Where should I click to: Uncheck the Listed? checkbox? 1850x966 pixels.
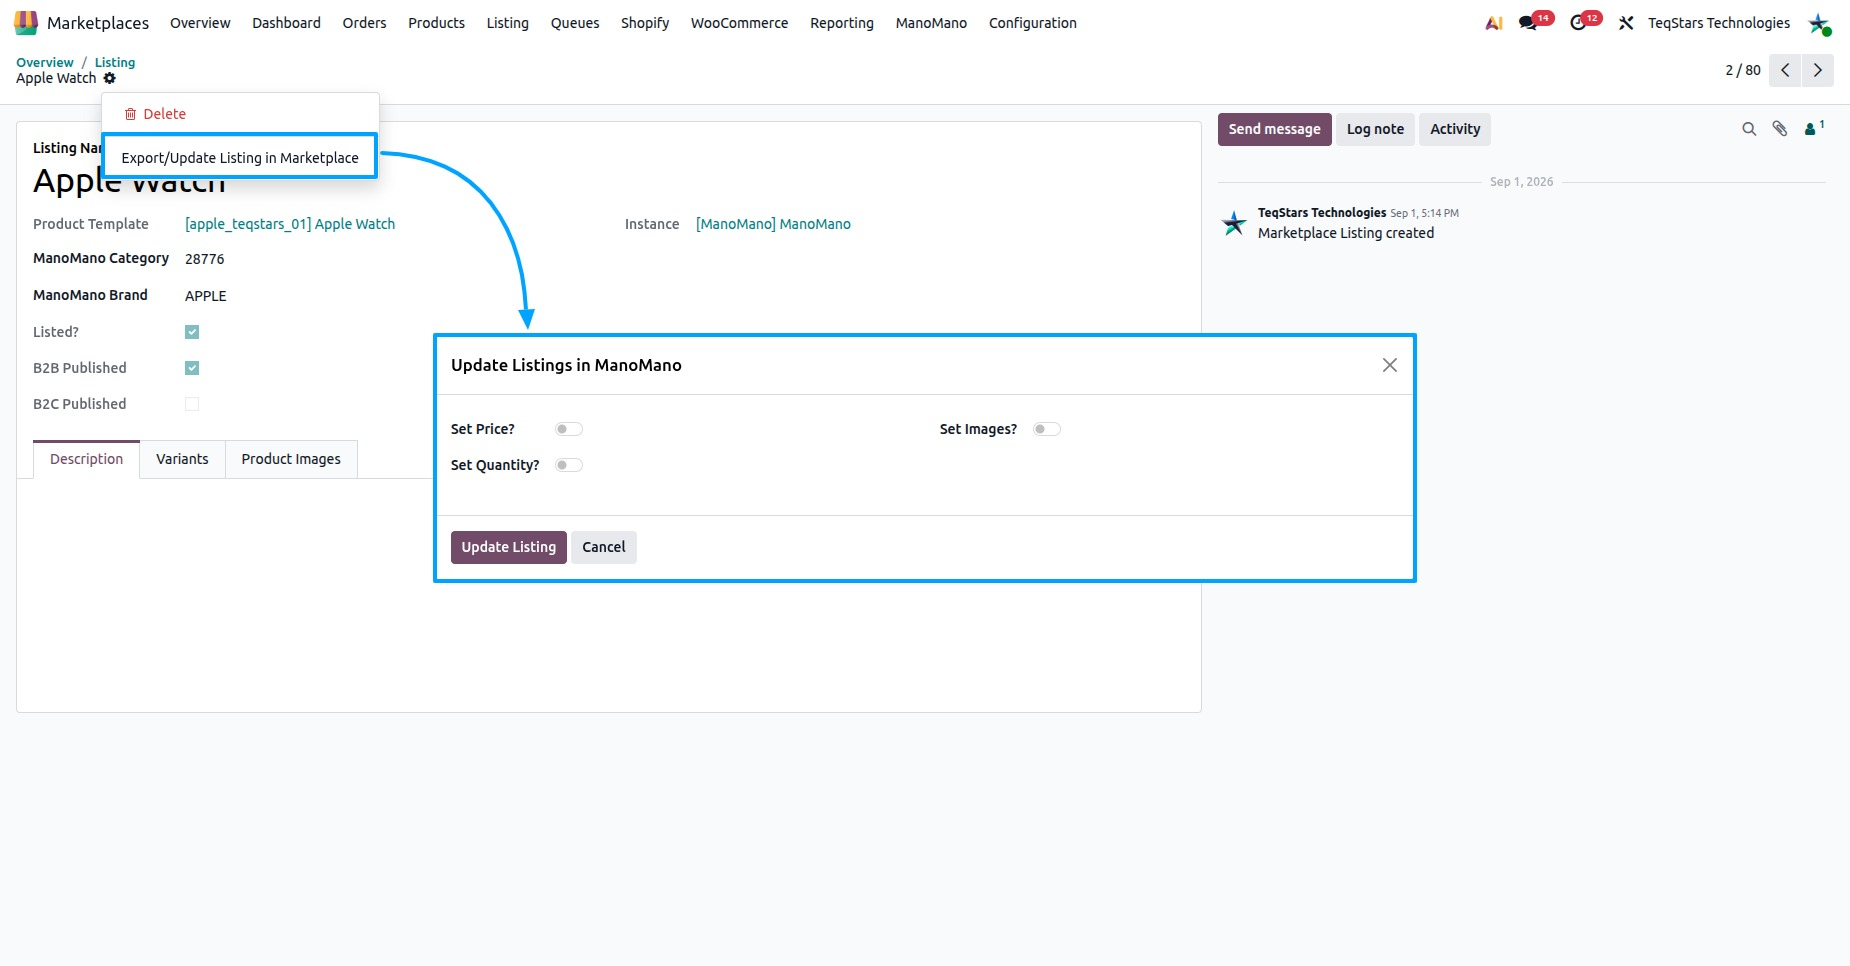coord(192,332)
